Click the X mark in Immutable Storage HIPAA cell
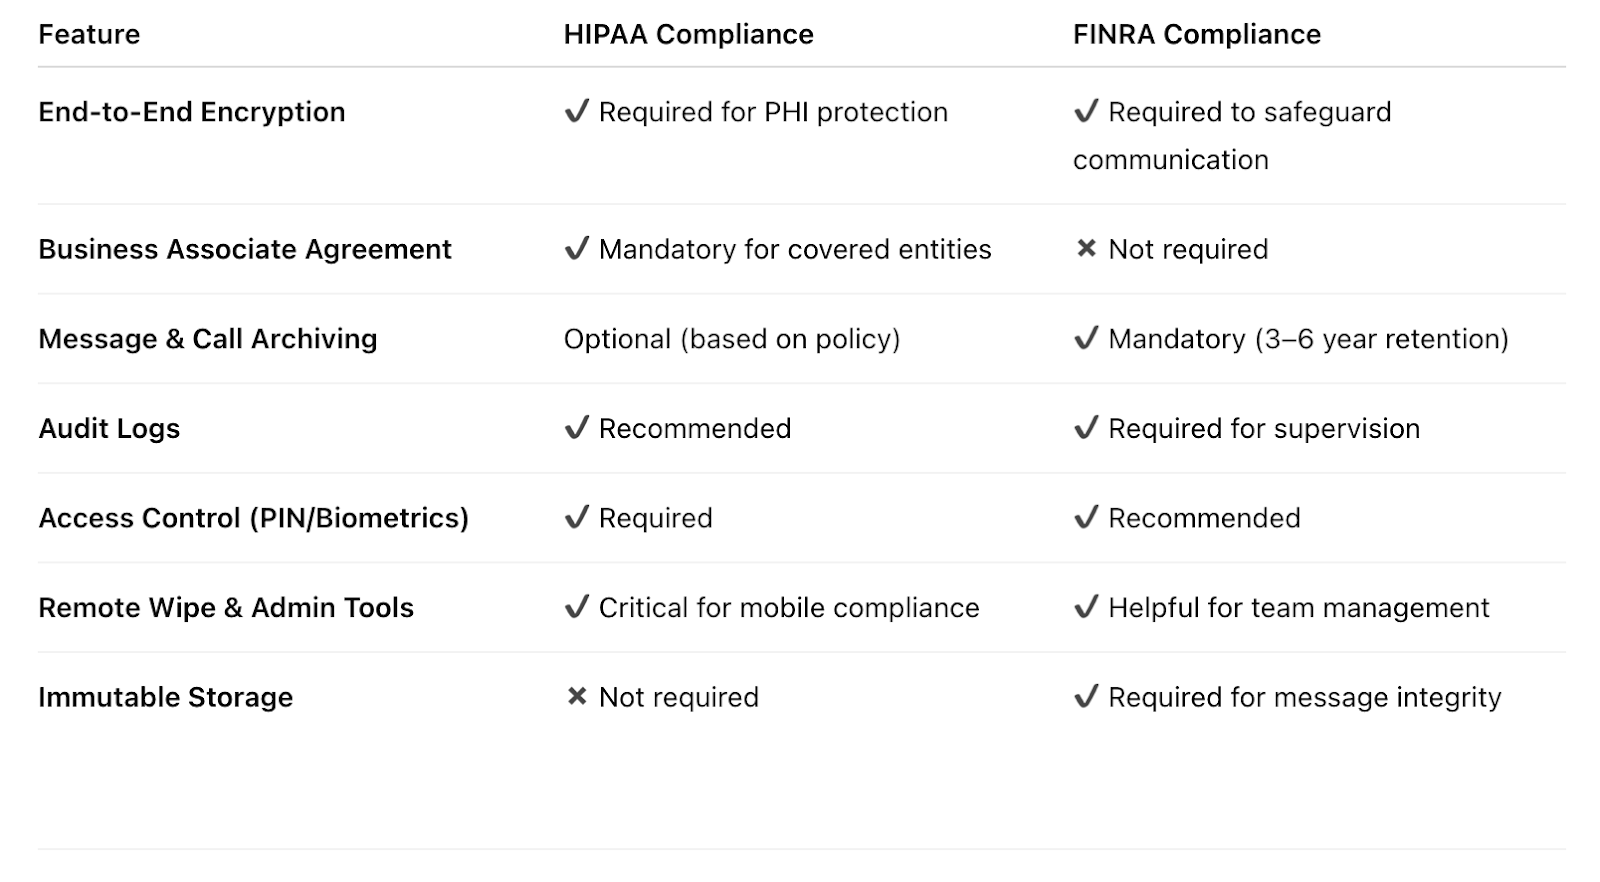Viewport: 1600px width, 882px height. click(577, 696)
